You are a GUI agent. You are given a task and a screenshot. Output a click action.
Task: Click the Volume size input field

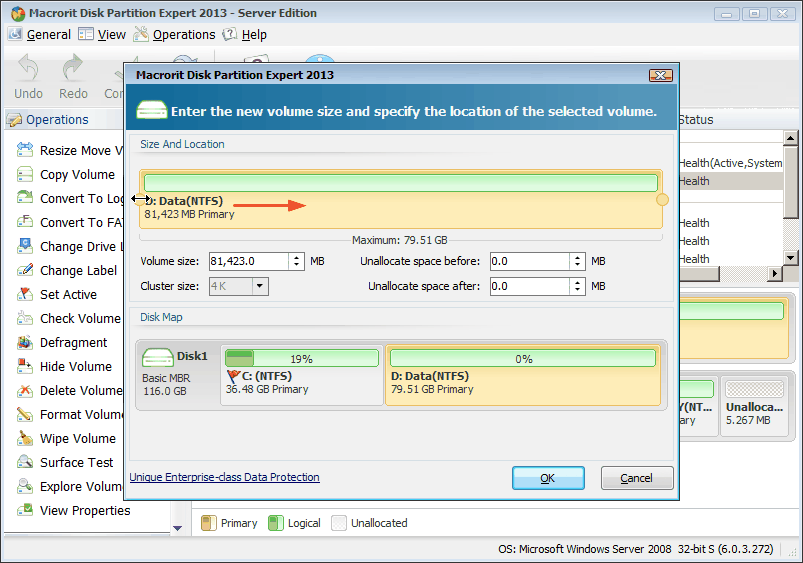249,261
